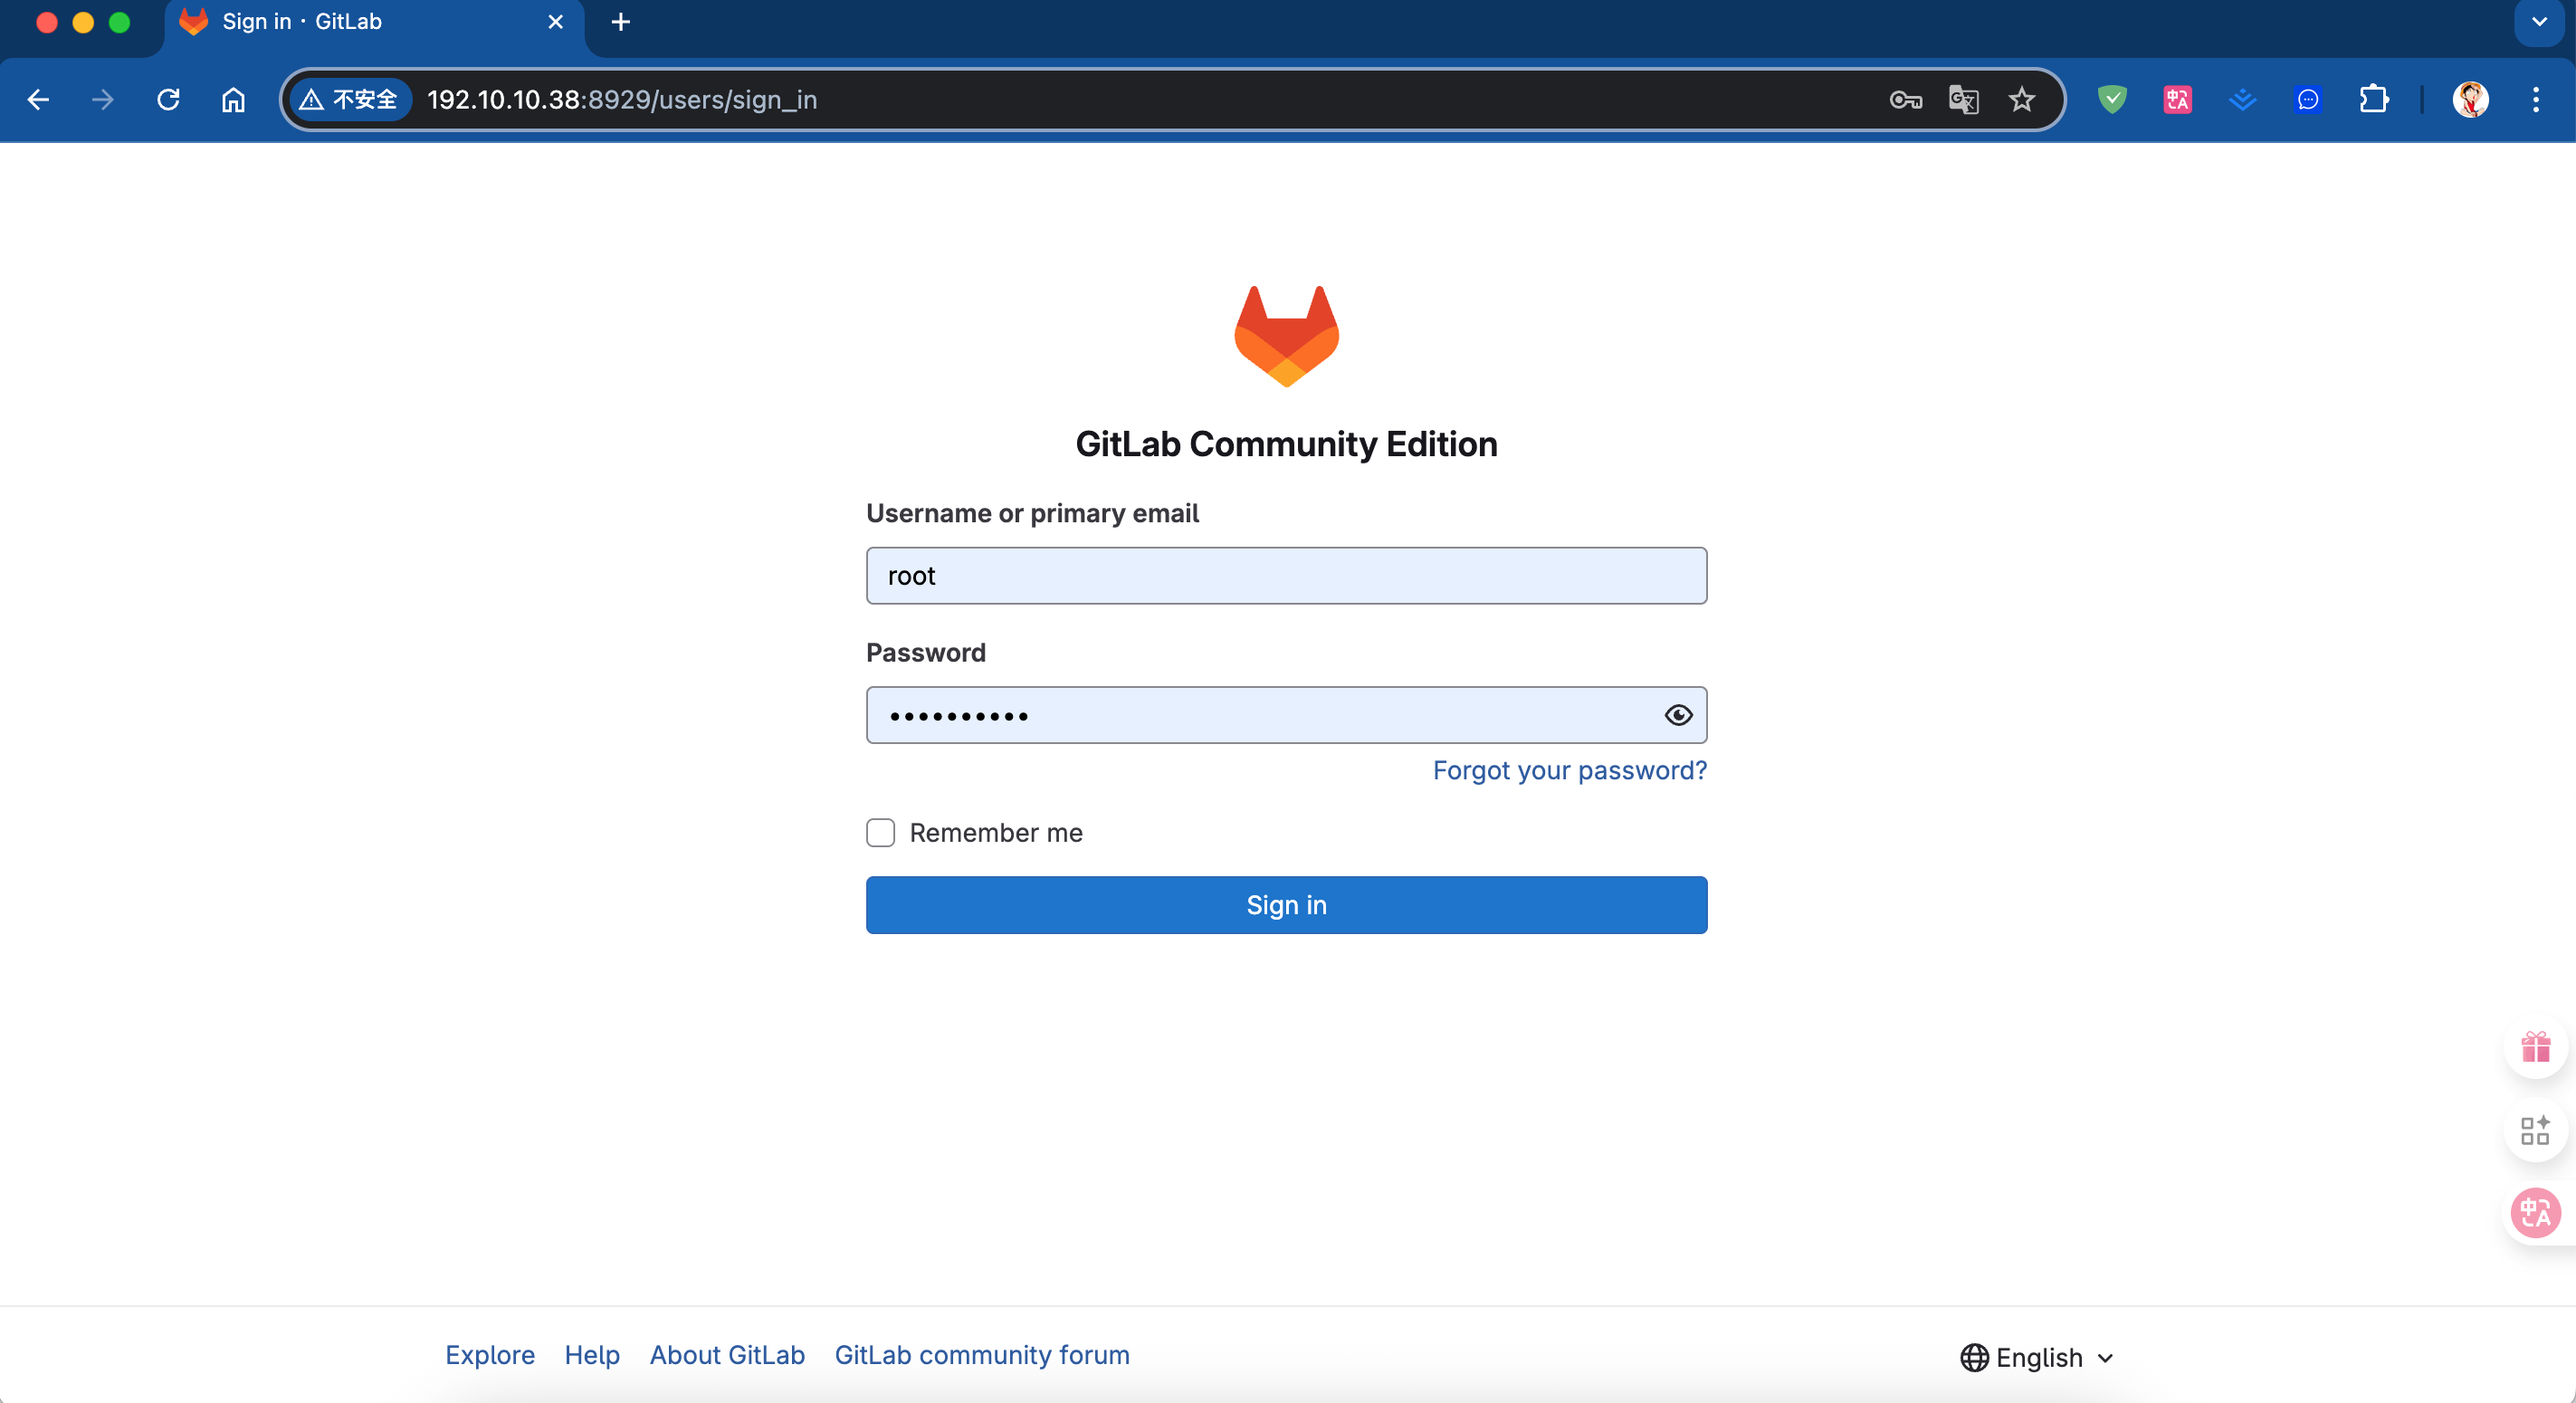Click the not-secure warning badge
Viewport: 2576px width, 1403px height.
(x=350, y=100)
